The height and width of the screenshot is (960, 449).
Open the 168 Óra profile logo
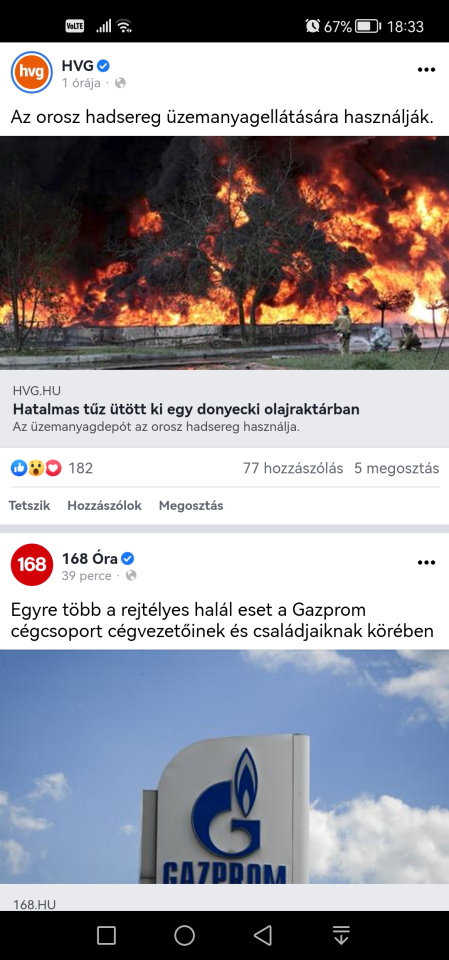[x=32, y=564]
